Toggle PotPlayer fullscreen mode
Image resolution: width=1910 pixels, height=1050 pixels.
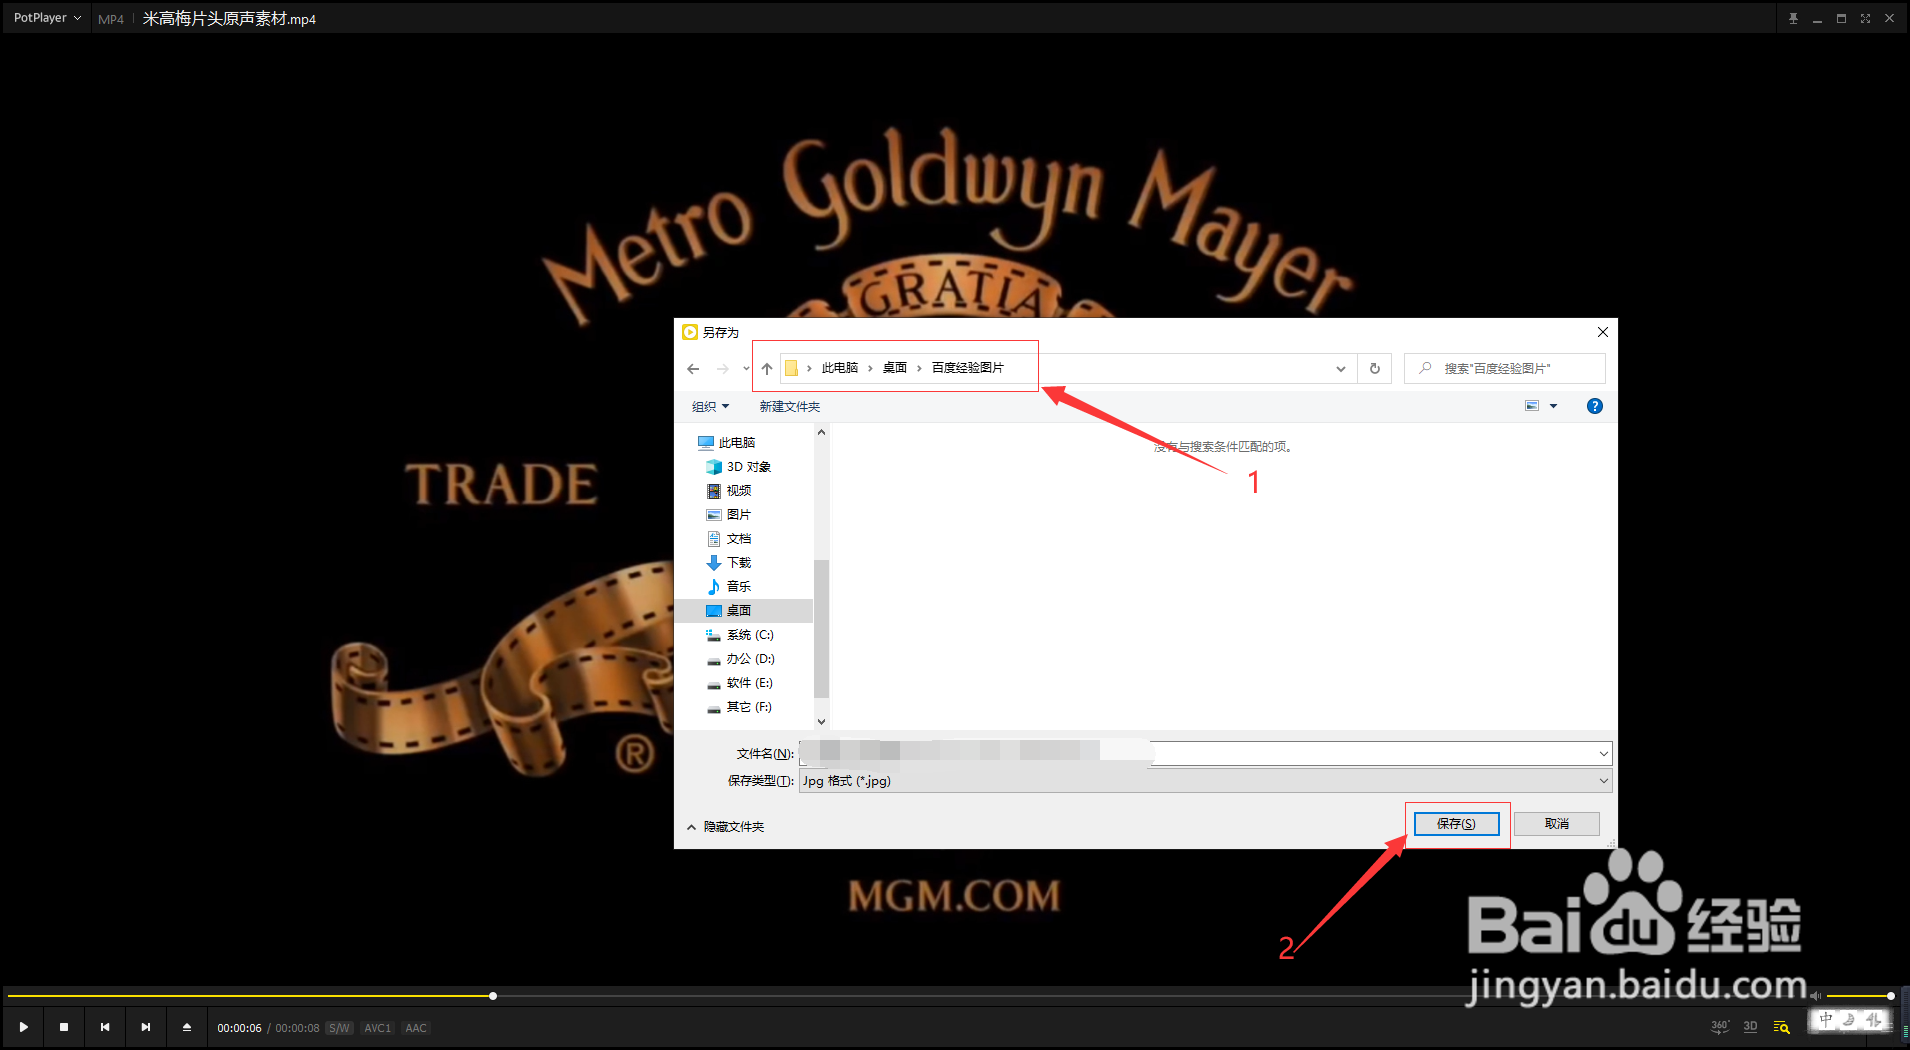coord(1865,18)
